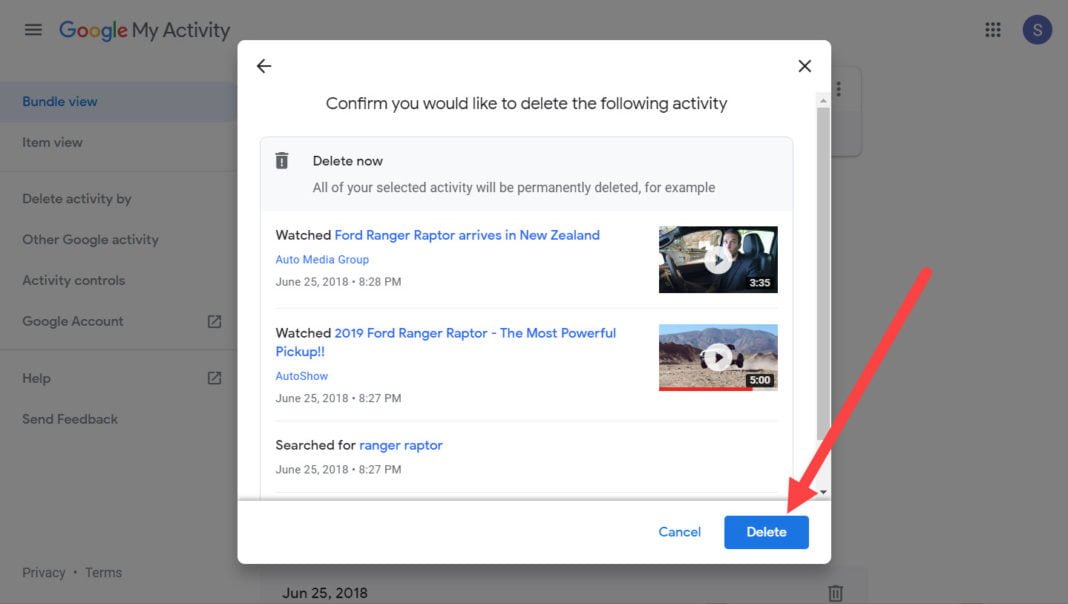The image size is (1068, 604).
Task: Open Auto Media Group channel link
Action: point(322,259)
